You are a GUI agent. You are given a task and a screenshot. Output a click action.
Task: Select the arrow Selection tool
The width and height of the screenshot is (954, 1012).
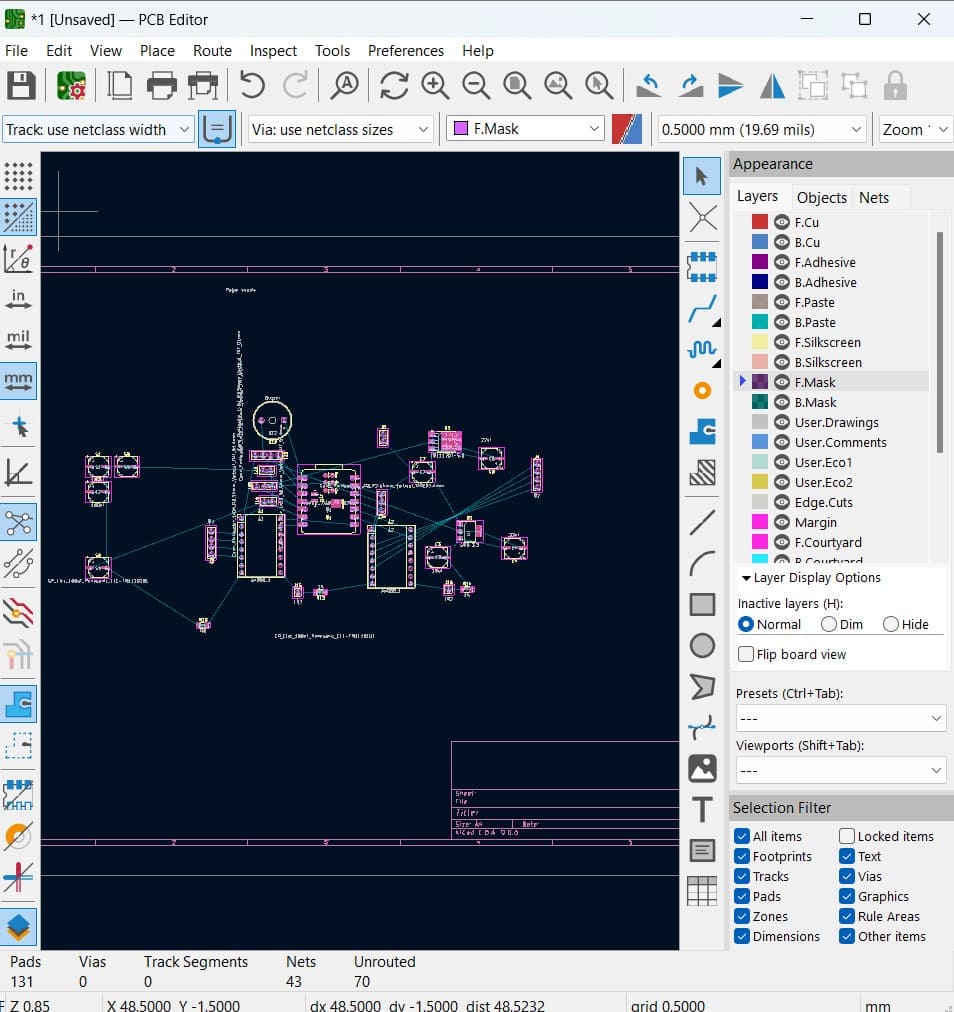click(702, 176)
